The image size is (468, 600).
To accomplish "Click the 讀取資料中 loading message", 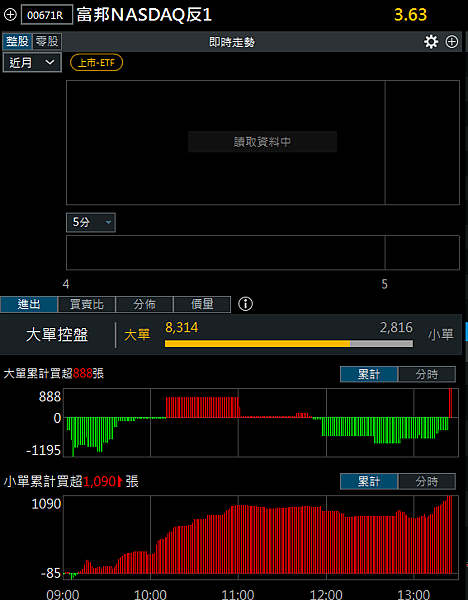I will (263, 142).
